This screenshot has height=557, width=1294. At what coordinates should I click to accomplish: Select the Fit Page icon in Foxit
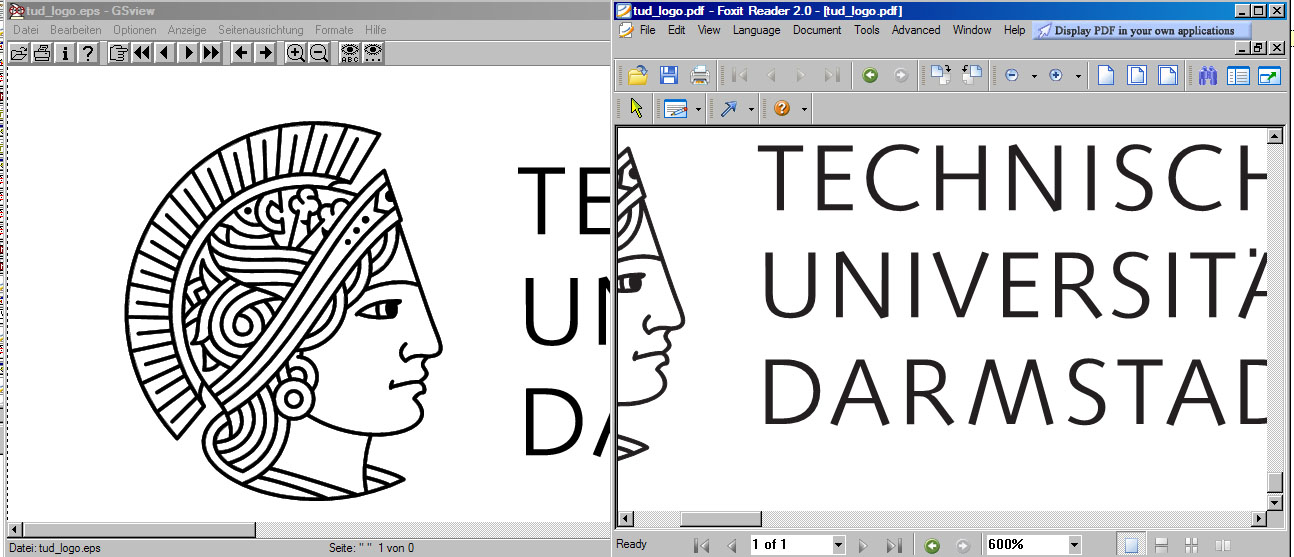1137,75
